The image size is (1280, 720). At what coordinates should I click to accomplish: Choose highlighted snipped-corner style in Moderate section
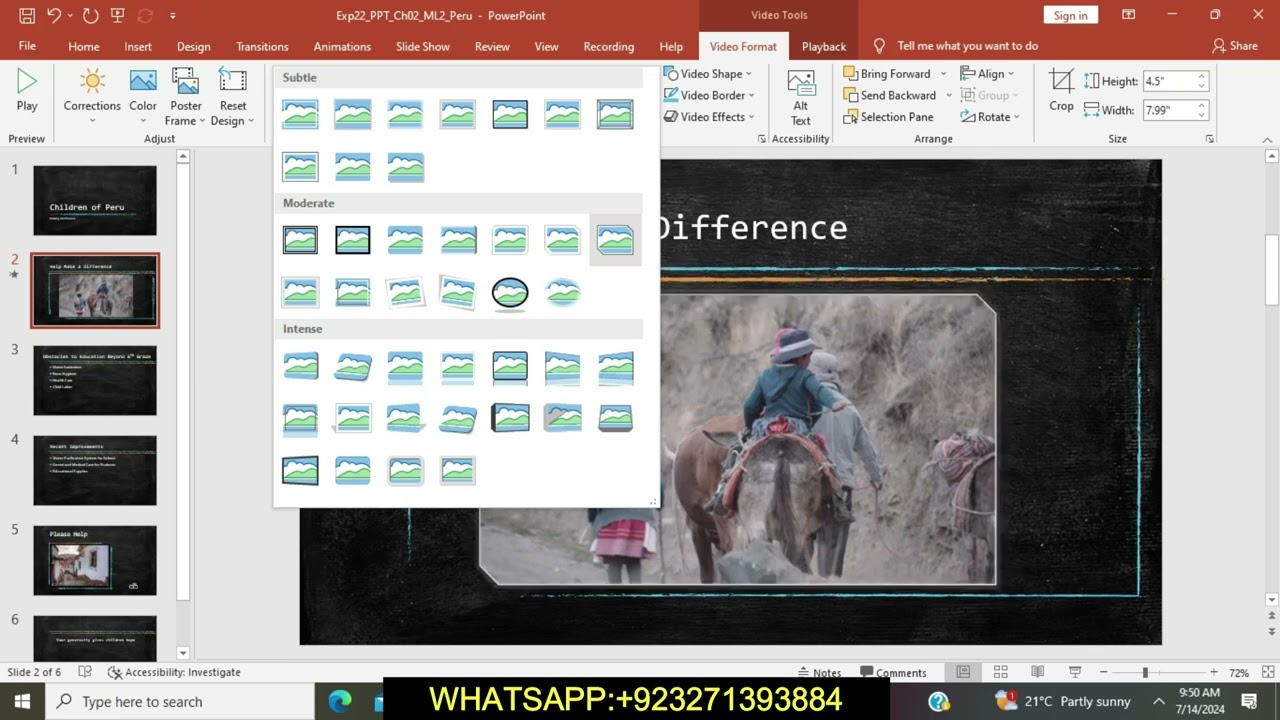coord(615,240)
